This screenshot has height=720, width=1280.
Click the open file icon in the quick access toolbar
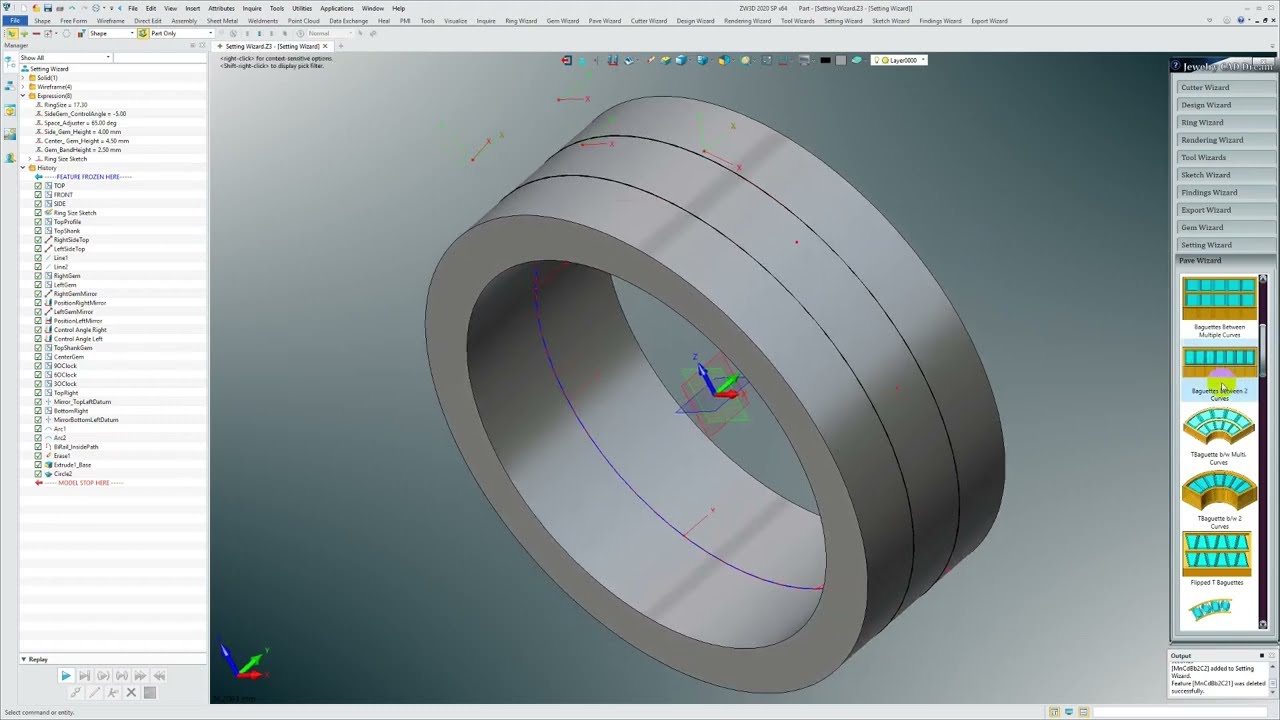pyautogui.click(x=34, y=8)
